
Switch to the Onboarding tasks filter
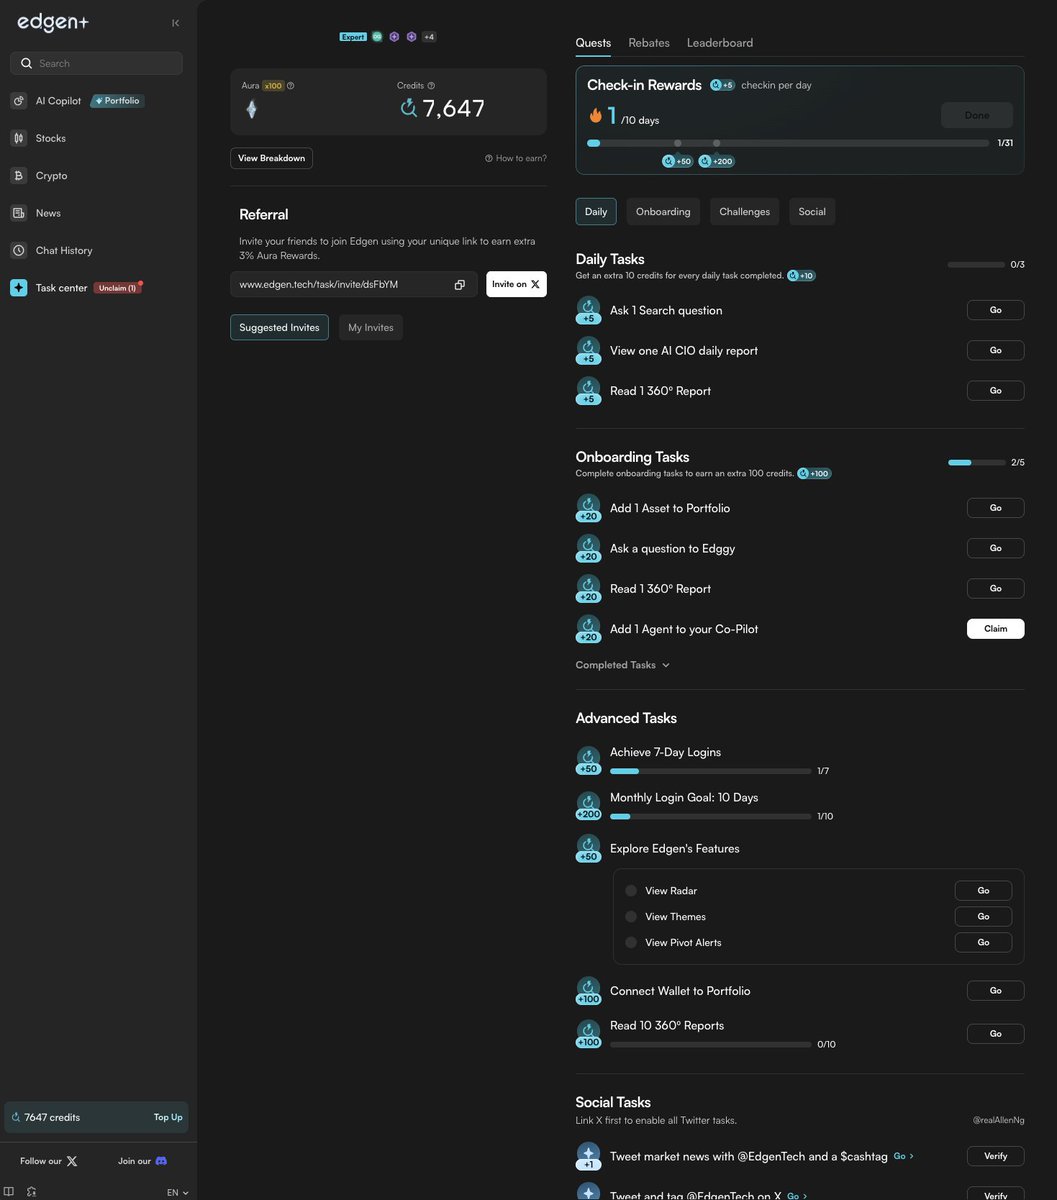(662, 211)
